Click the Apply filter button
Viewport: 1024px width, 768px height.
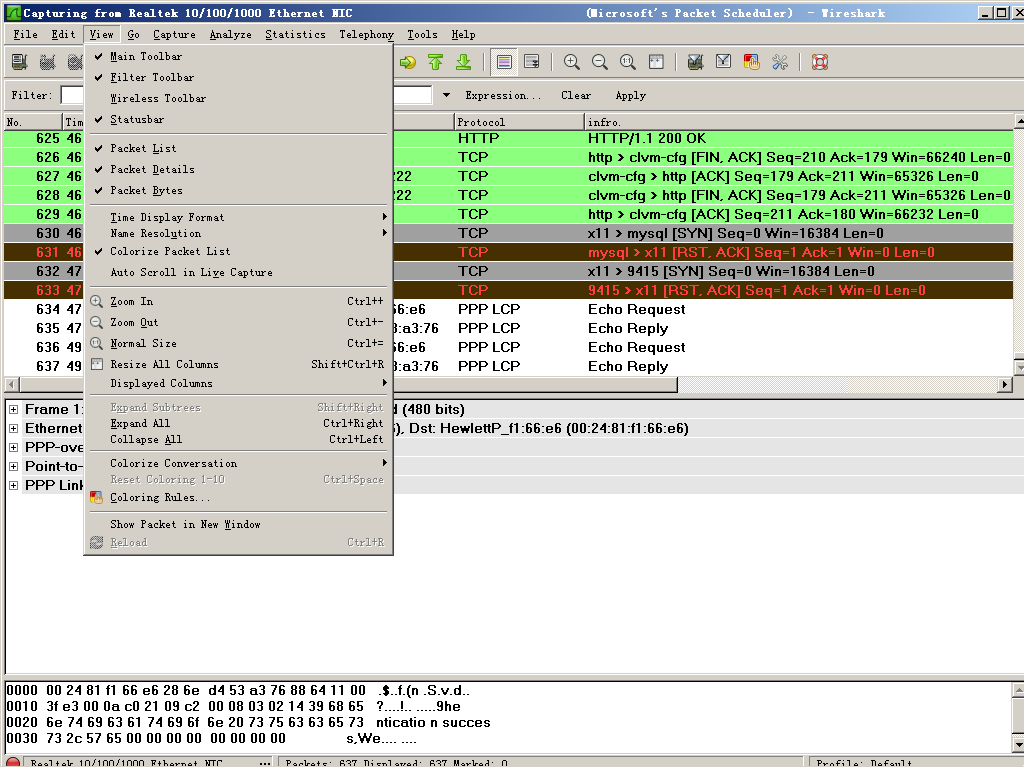[631, 95]
